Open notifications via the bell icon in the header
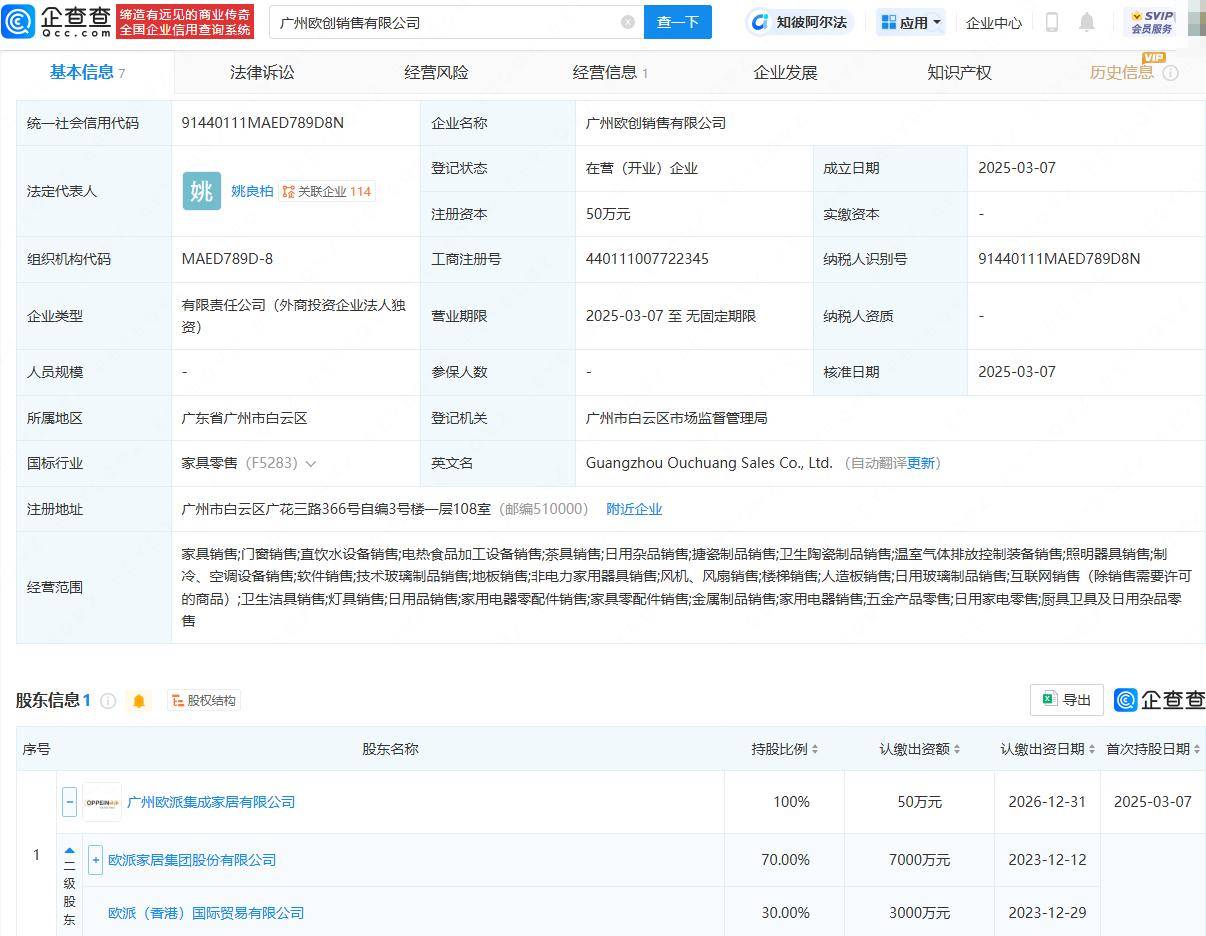The height and width of the screenshot is (936, 1206). tap(1087, 22)
